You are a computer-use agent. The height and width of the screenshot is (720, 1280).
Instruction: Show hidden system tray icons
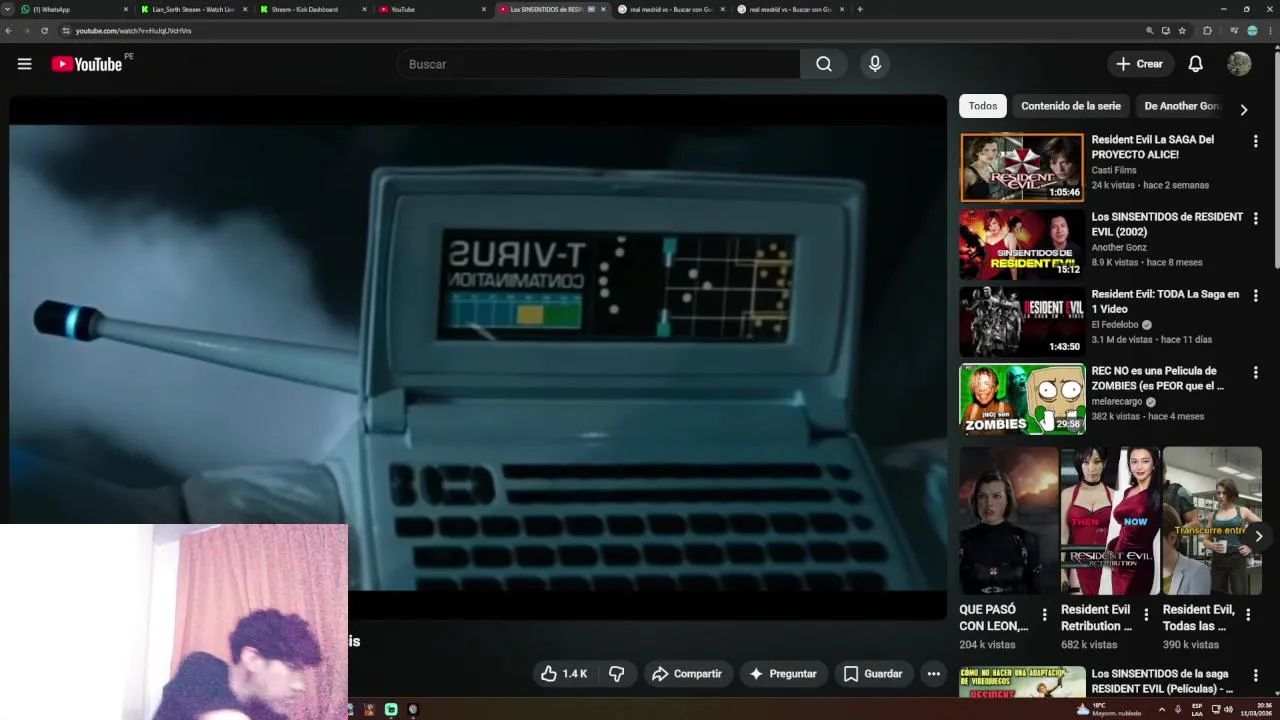(x=1161, y=709)
